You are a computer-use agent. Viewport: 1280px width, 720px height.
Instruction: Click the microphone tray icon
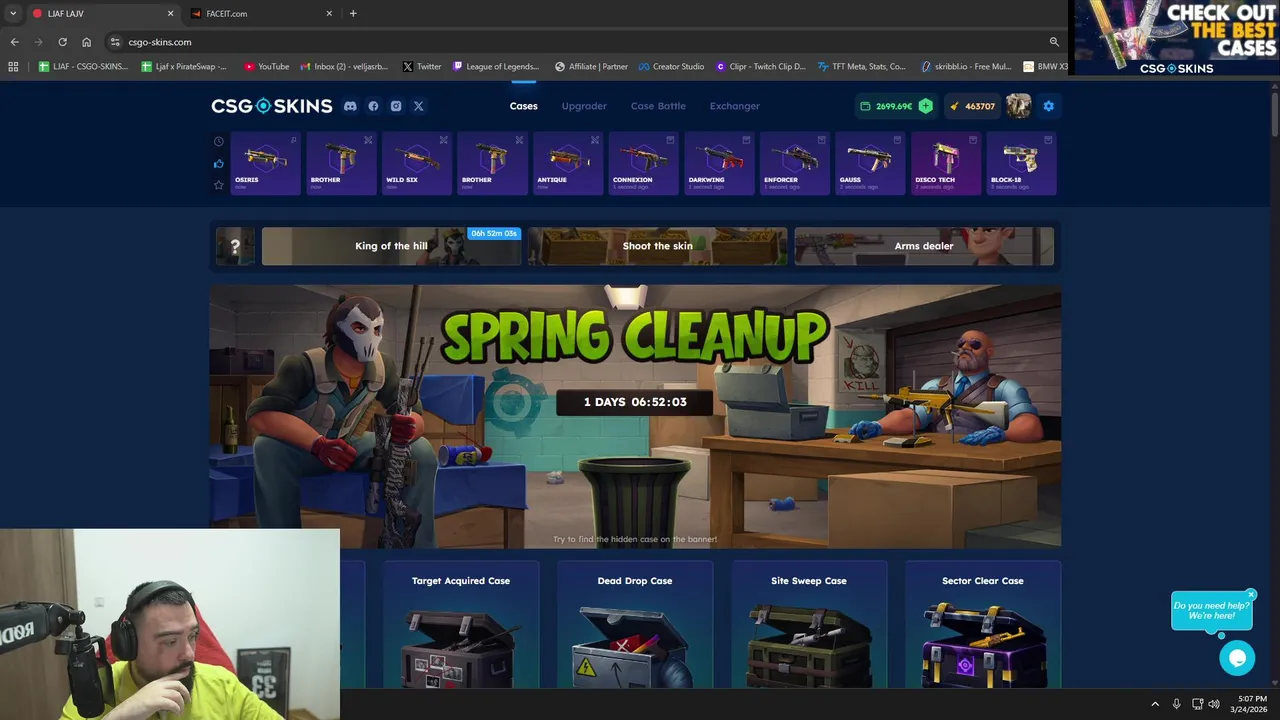[x=1176, y=704]
